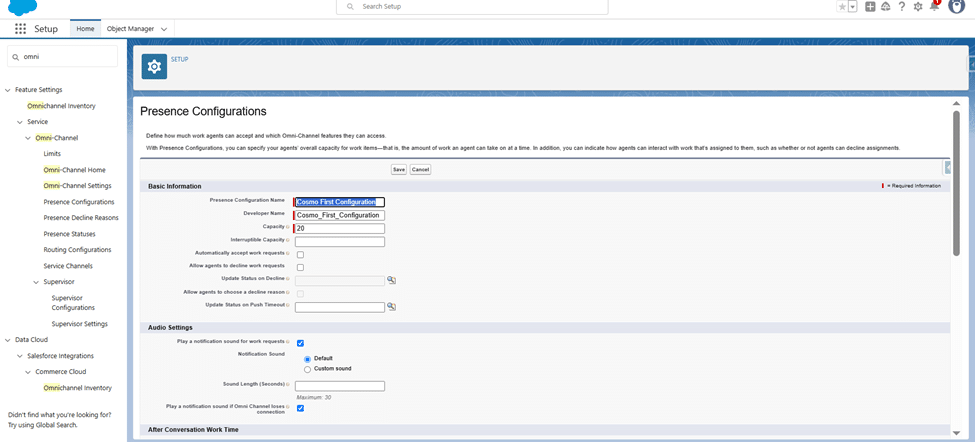Switch to the Home tab
Viewport: 975px width, 442px height.
[85, 29]
